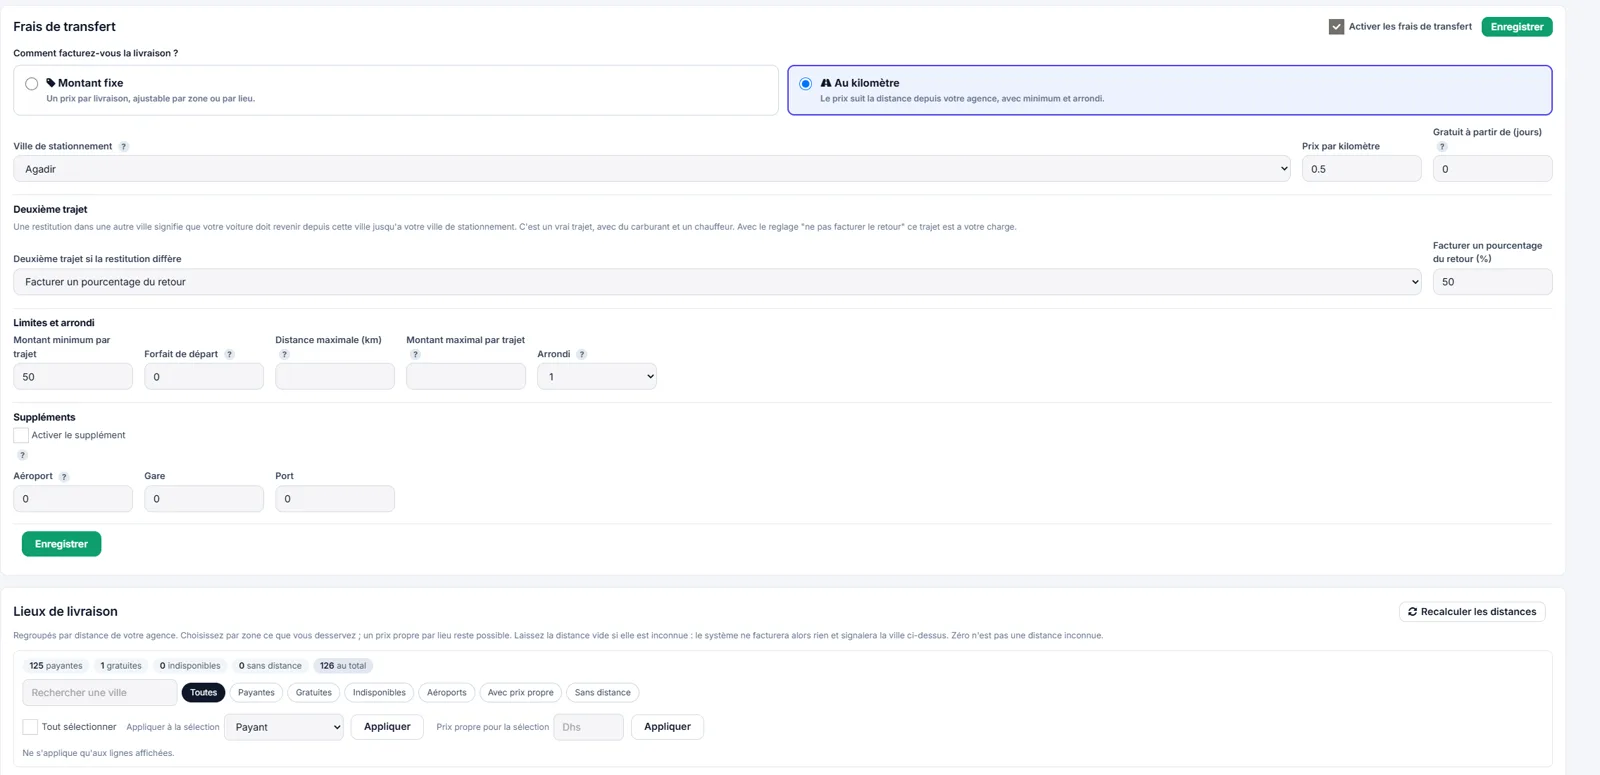Click the bottom green Enregistrer button

pyautogui.click(x=61, y=544)
